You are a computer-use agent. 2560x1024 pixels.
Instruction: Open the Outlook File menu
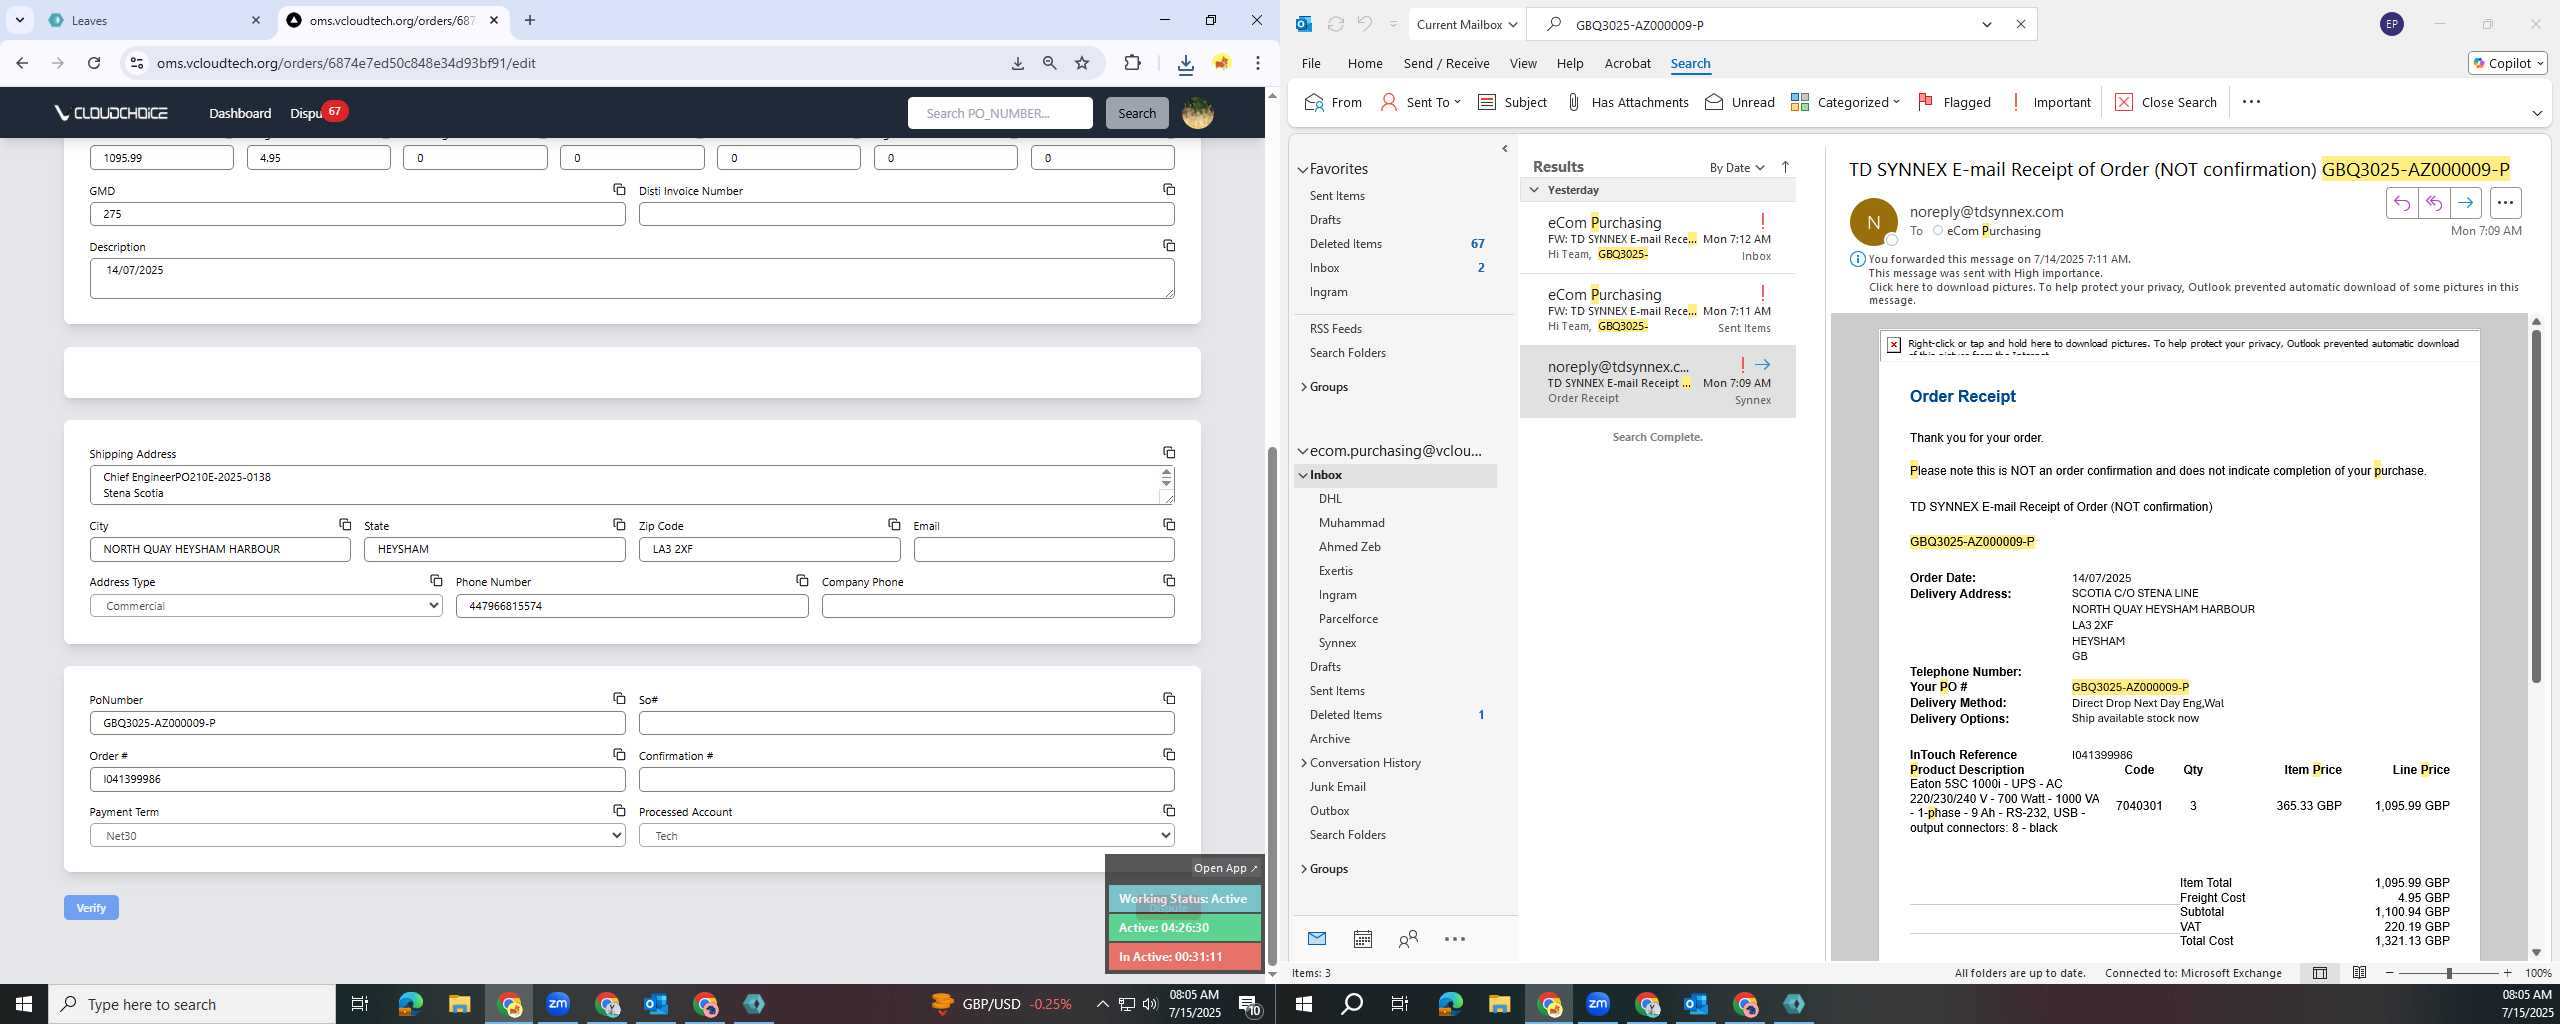[1310, 63]
